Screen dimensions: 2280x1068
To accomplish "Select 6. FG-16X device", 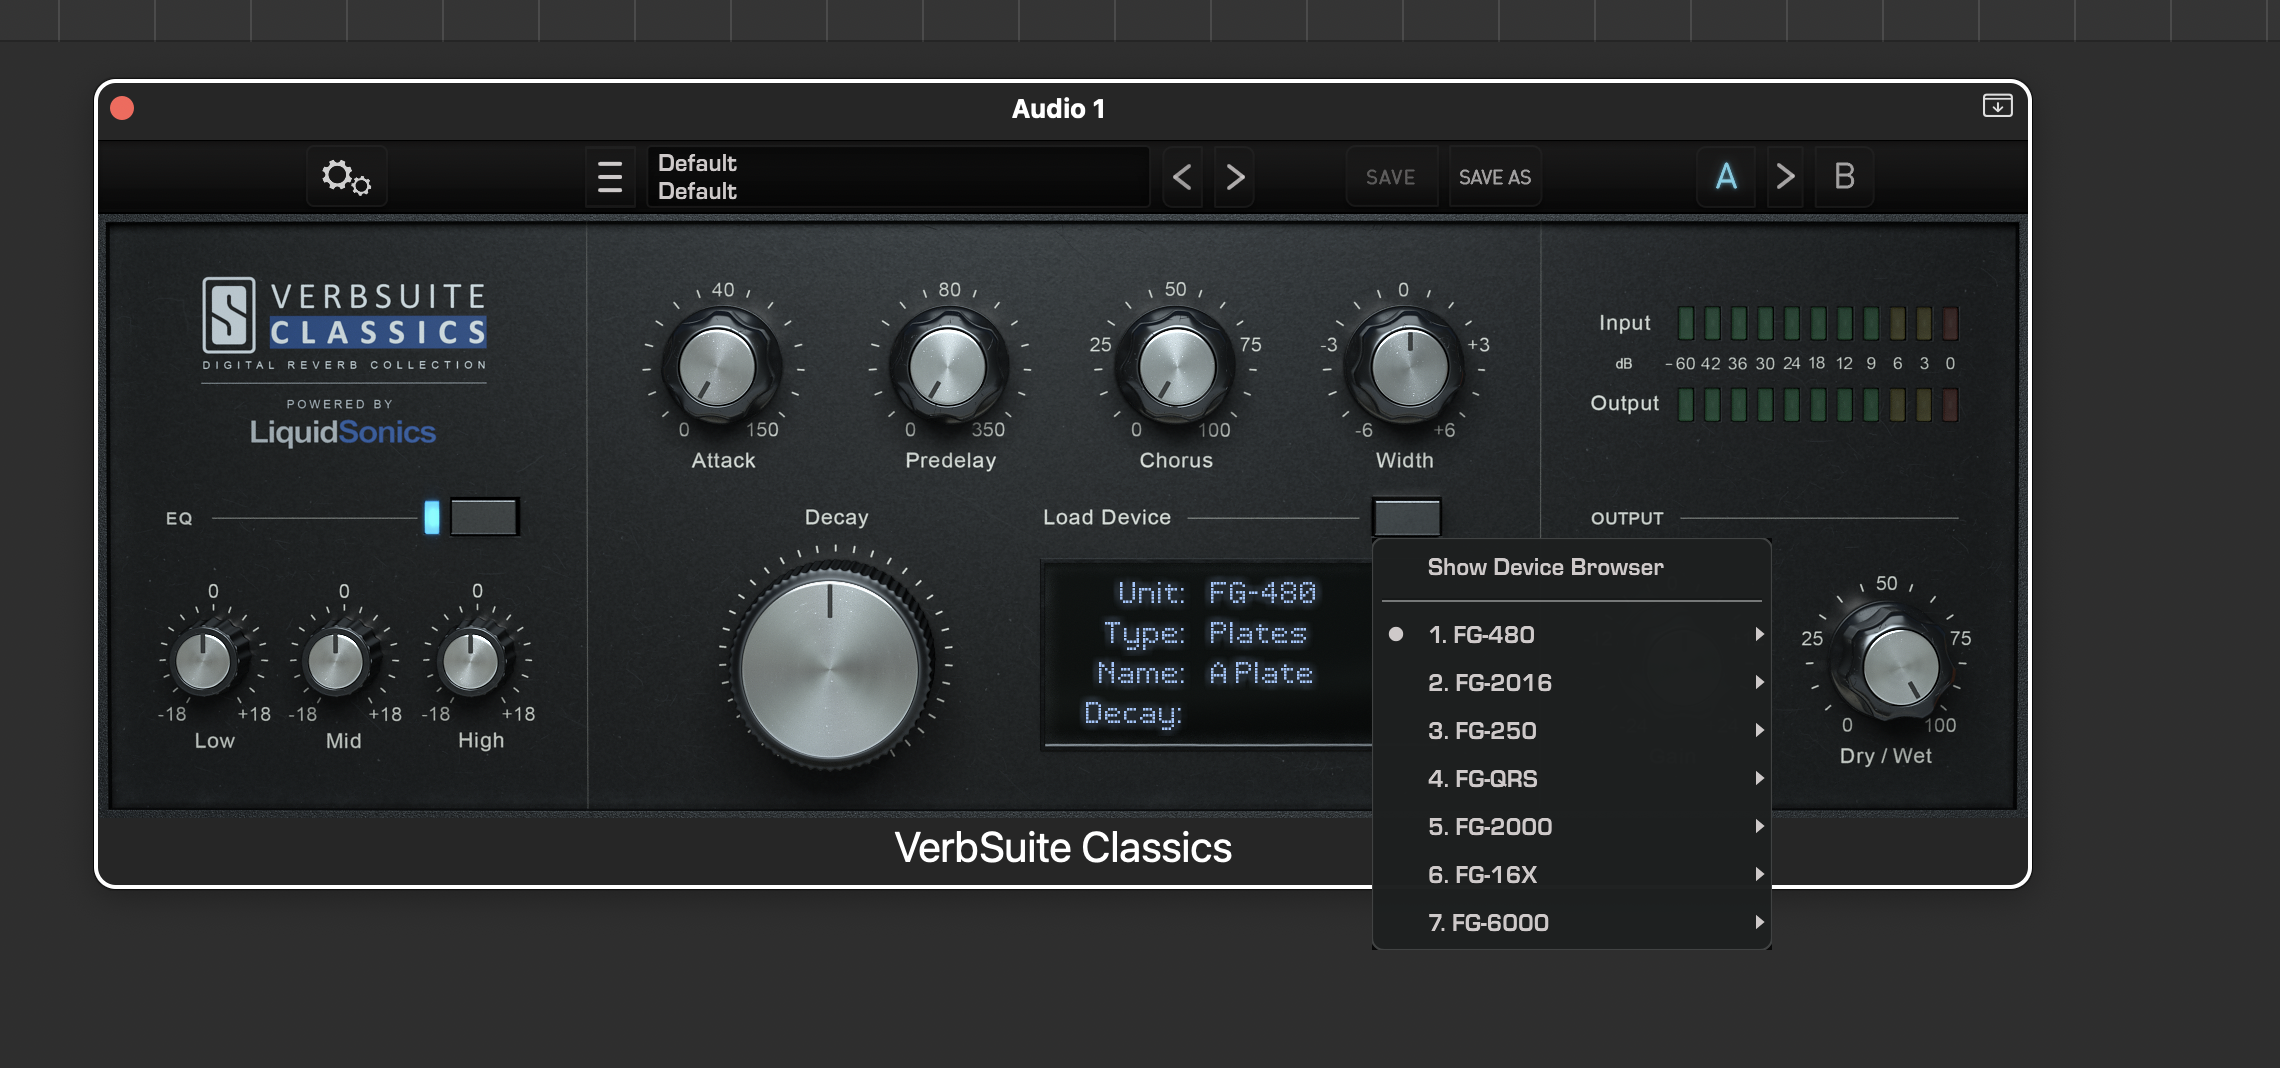I will click(x=1570, y=874).
